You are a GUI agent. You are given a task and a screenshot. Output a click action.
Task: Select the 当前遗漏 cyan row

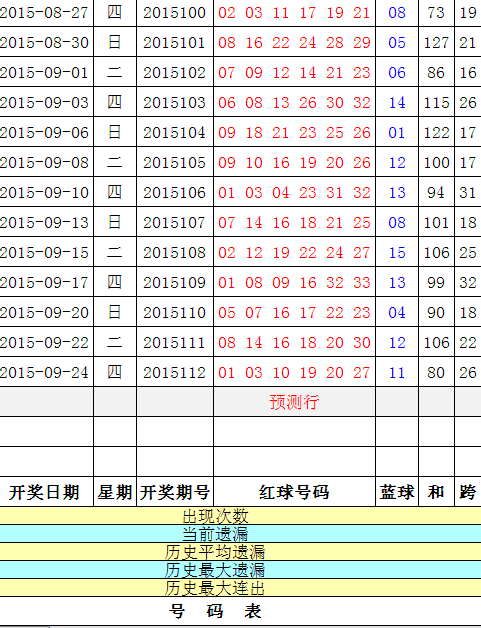pos(240,534)
